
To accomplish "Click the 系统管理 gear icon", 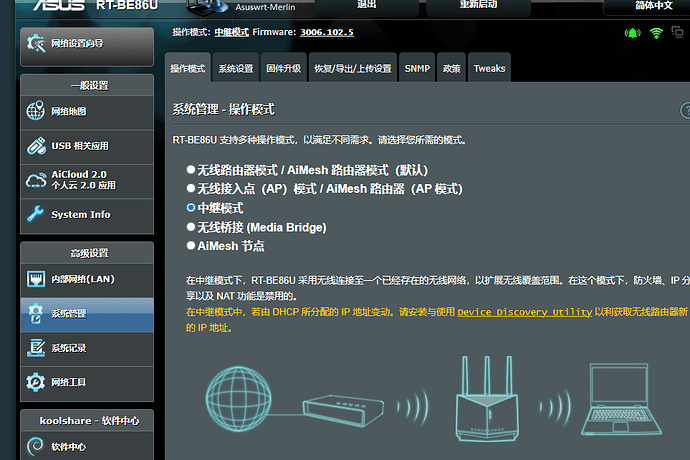I will click(x=36, y=313).
